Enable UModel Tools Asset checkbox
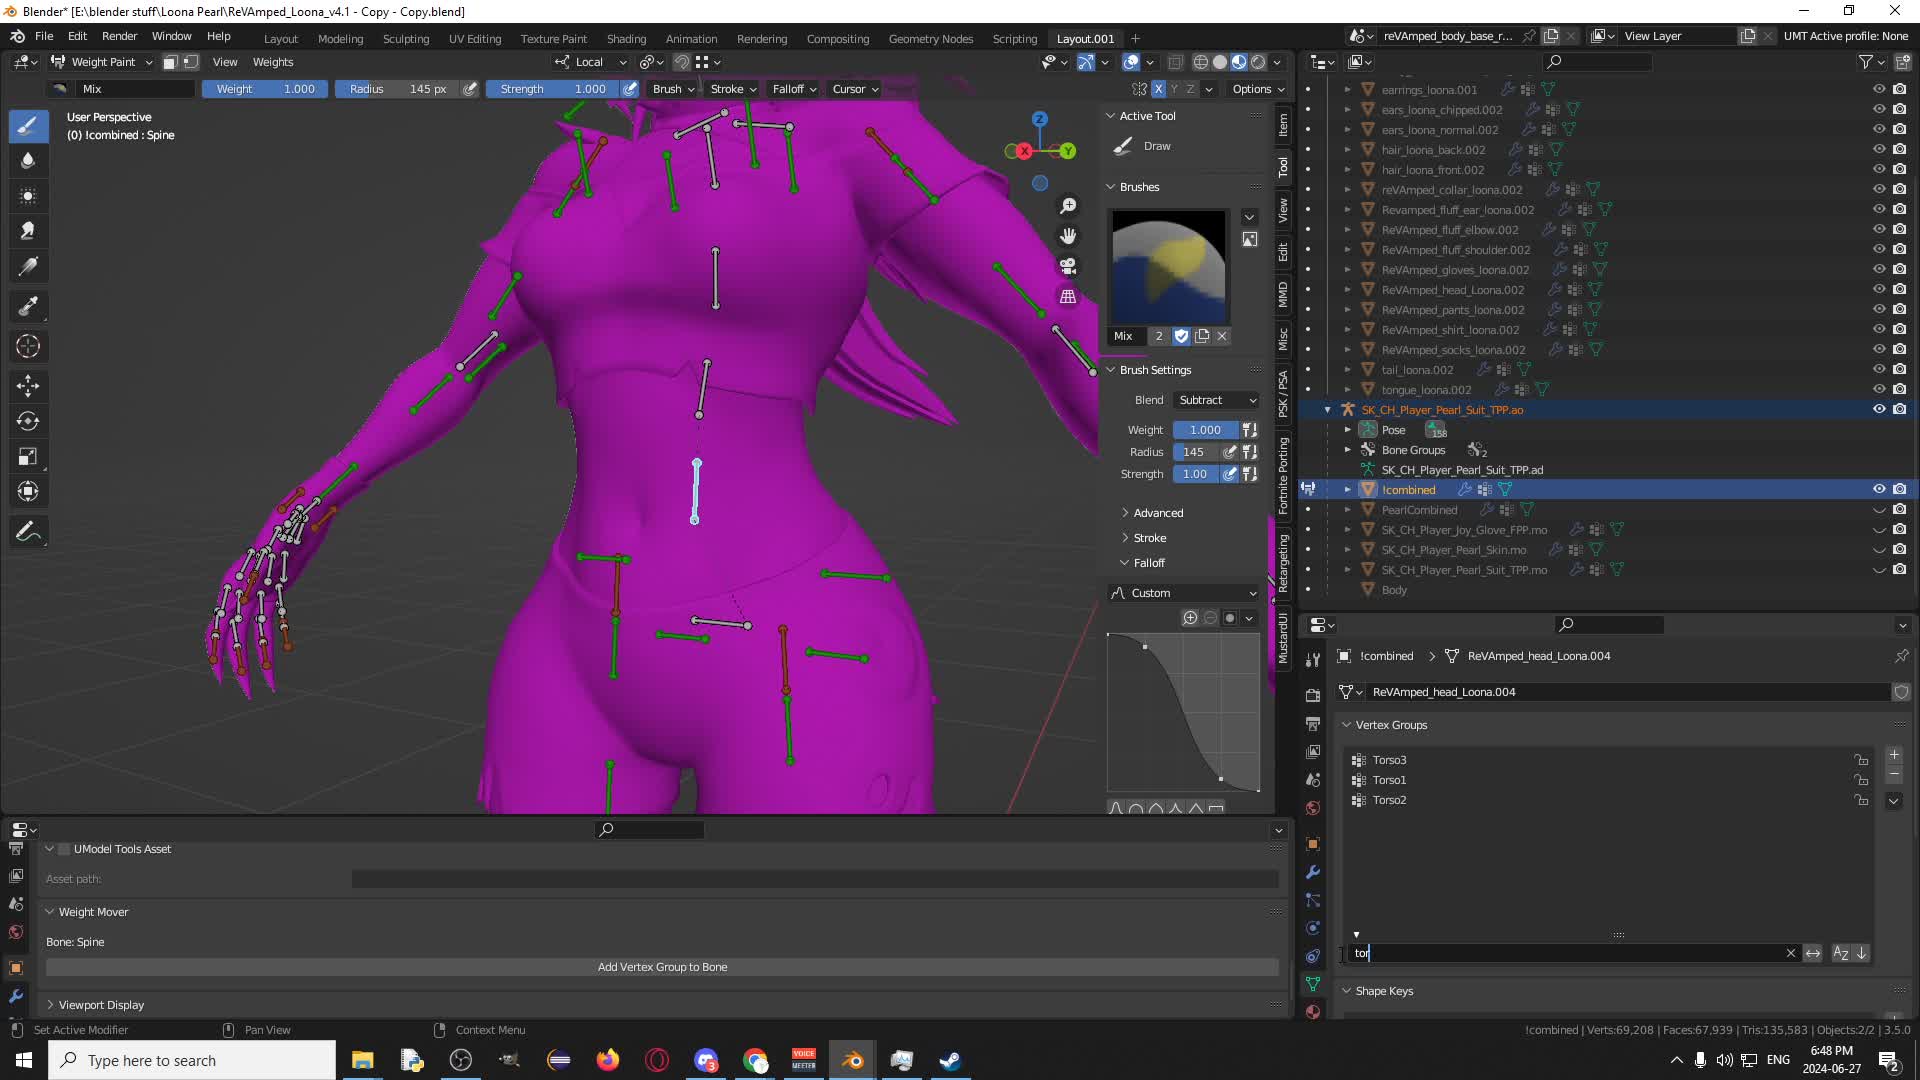 pyautogui.click(x=64, y=849)
